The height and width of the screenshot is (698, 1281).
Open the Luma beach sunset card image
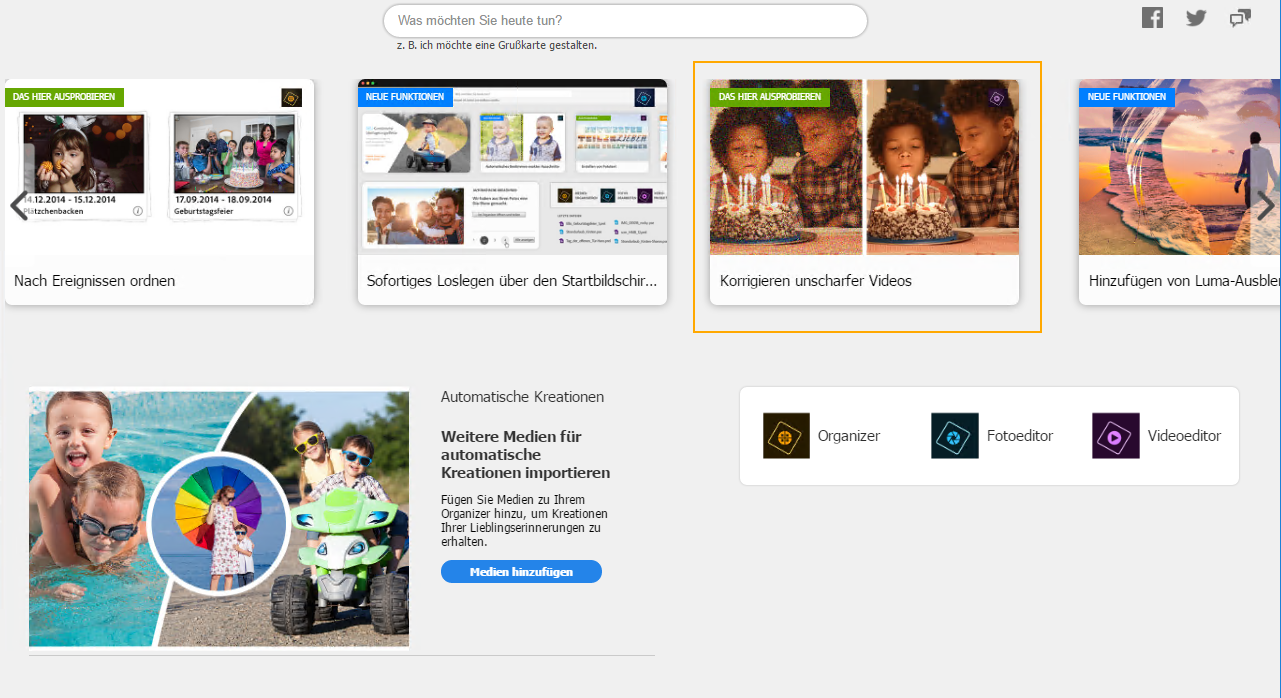(x=1179, y=167)
